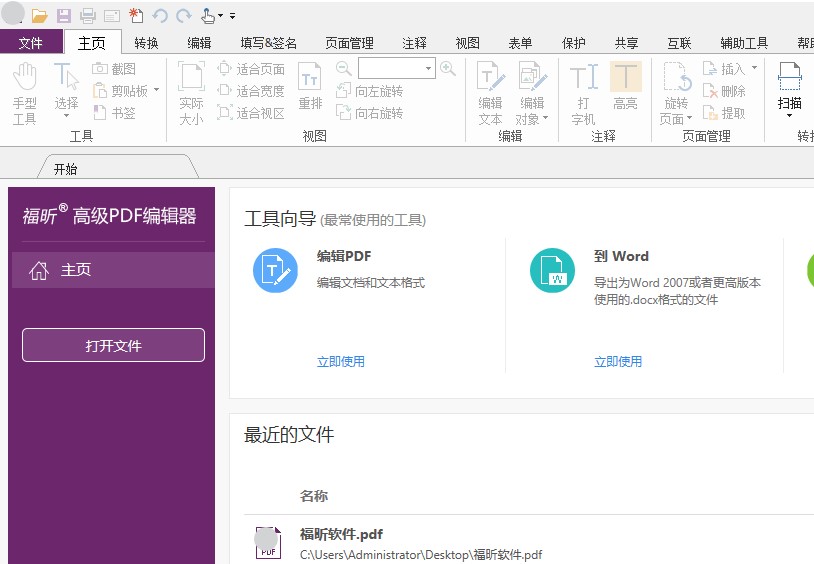
Task: Switch to the 主页 ribbon tab
Action: click(92, 43)
